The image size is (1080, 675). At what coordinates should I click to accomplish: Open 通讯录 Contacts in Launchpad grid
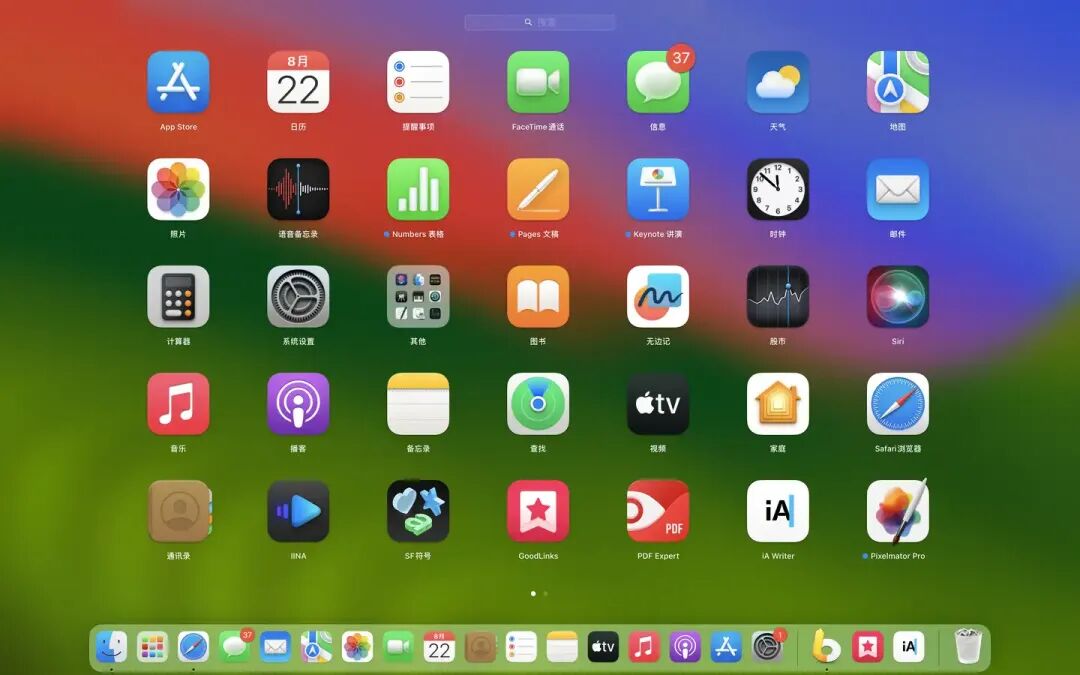click(178, 512)
